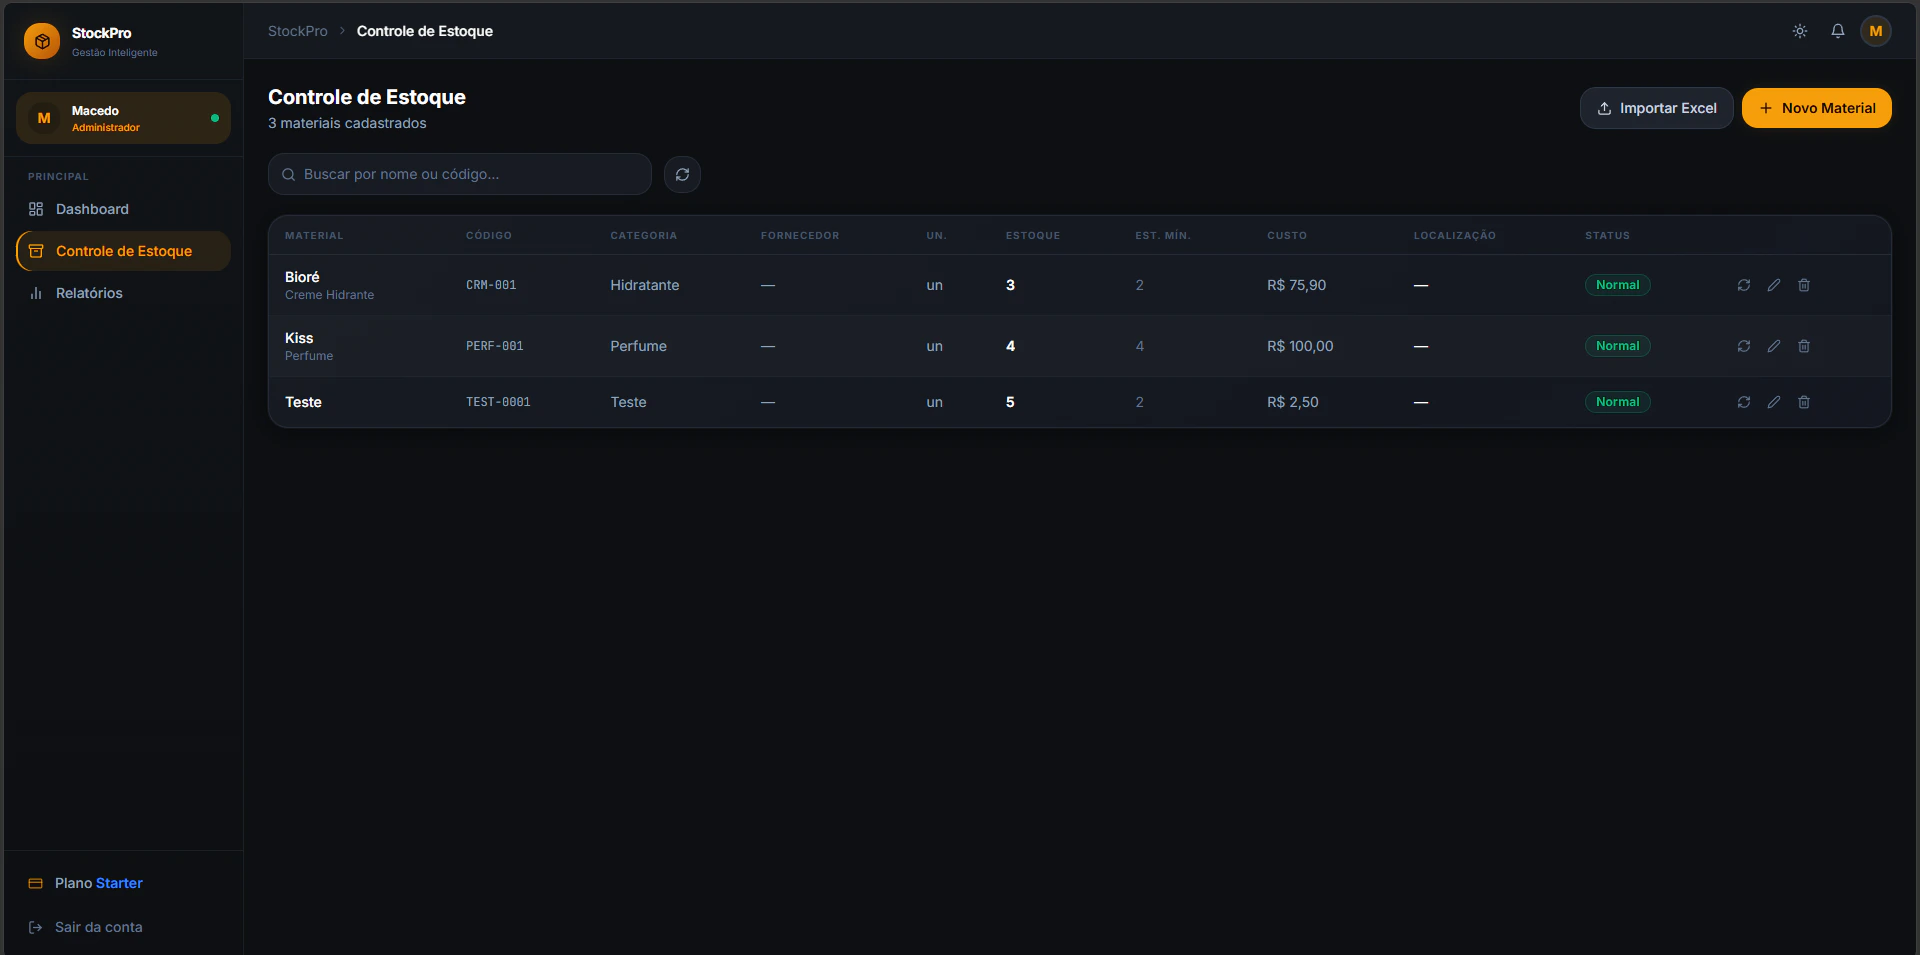1920x955 pixels.
Task: Delete the Bioré material with trash icon
Action: (x=1804, y=285)
